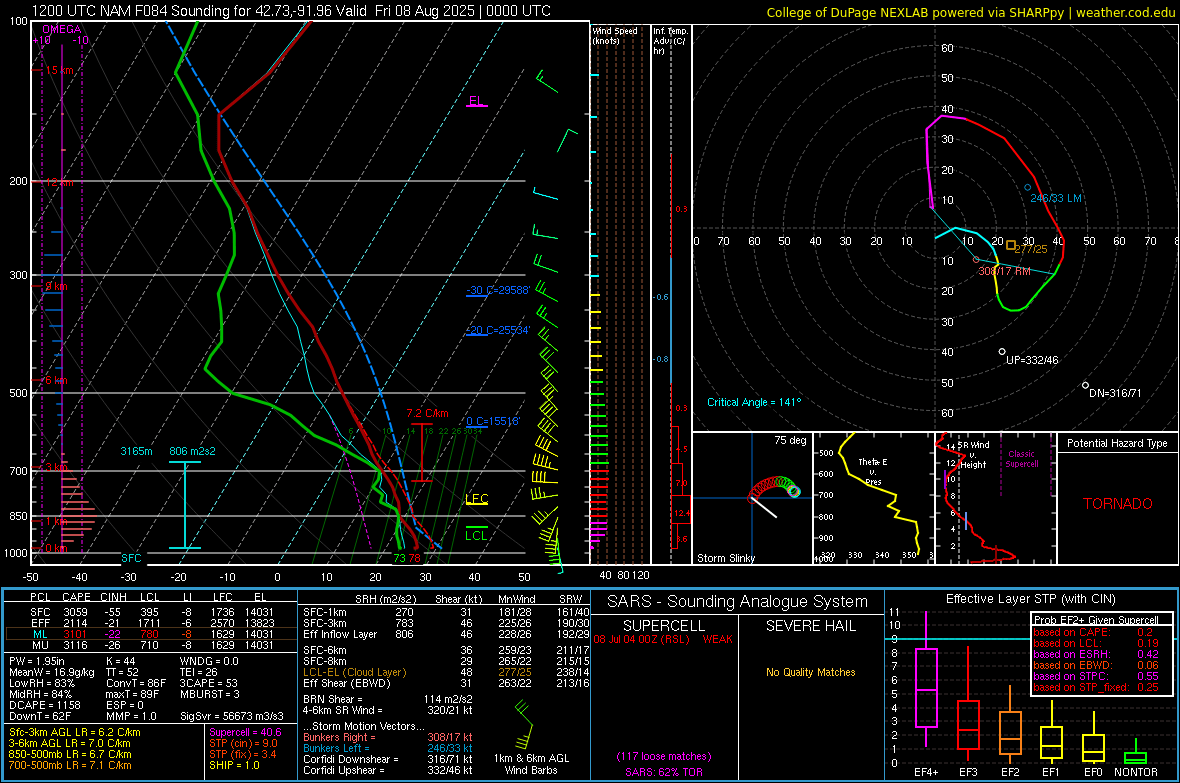Click the 75 deg slinky tilt value
The width and height of the screenshot is (1180, 783).
point(789,440)
